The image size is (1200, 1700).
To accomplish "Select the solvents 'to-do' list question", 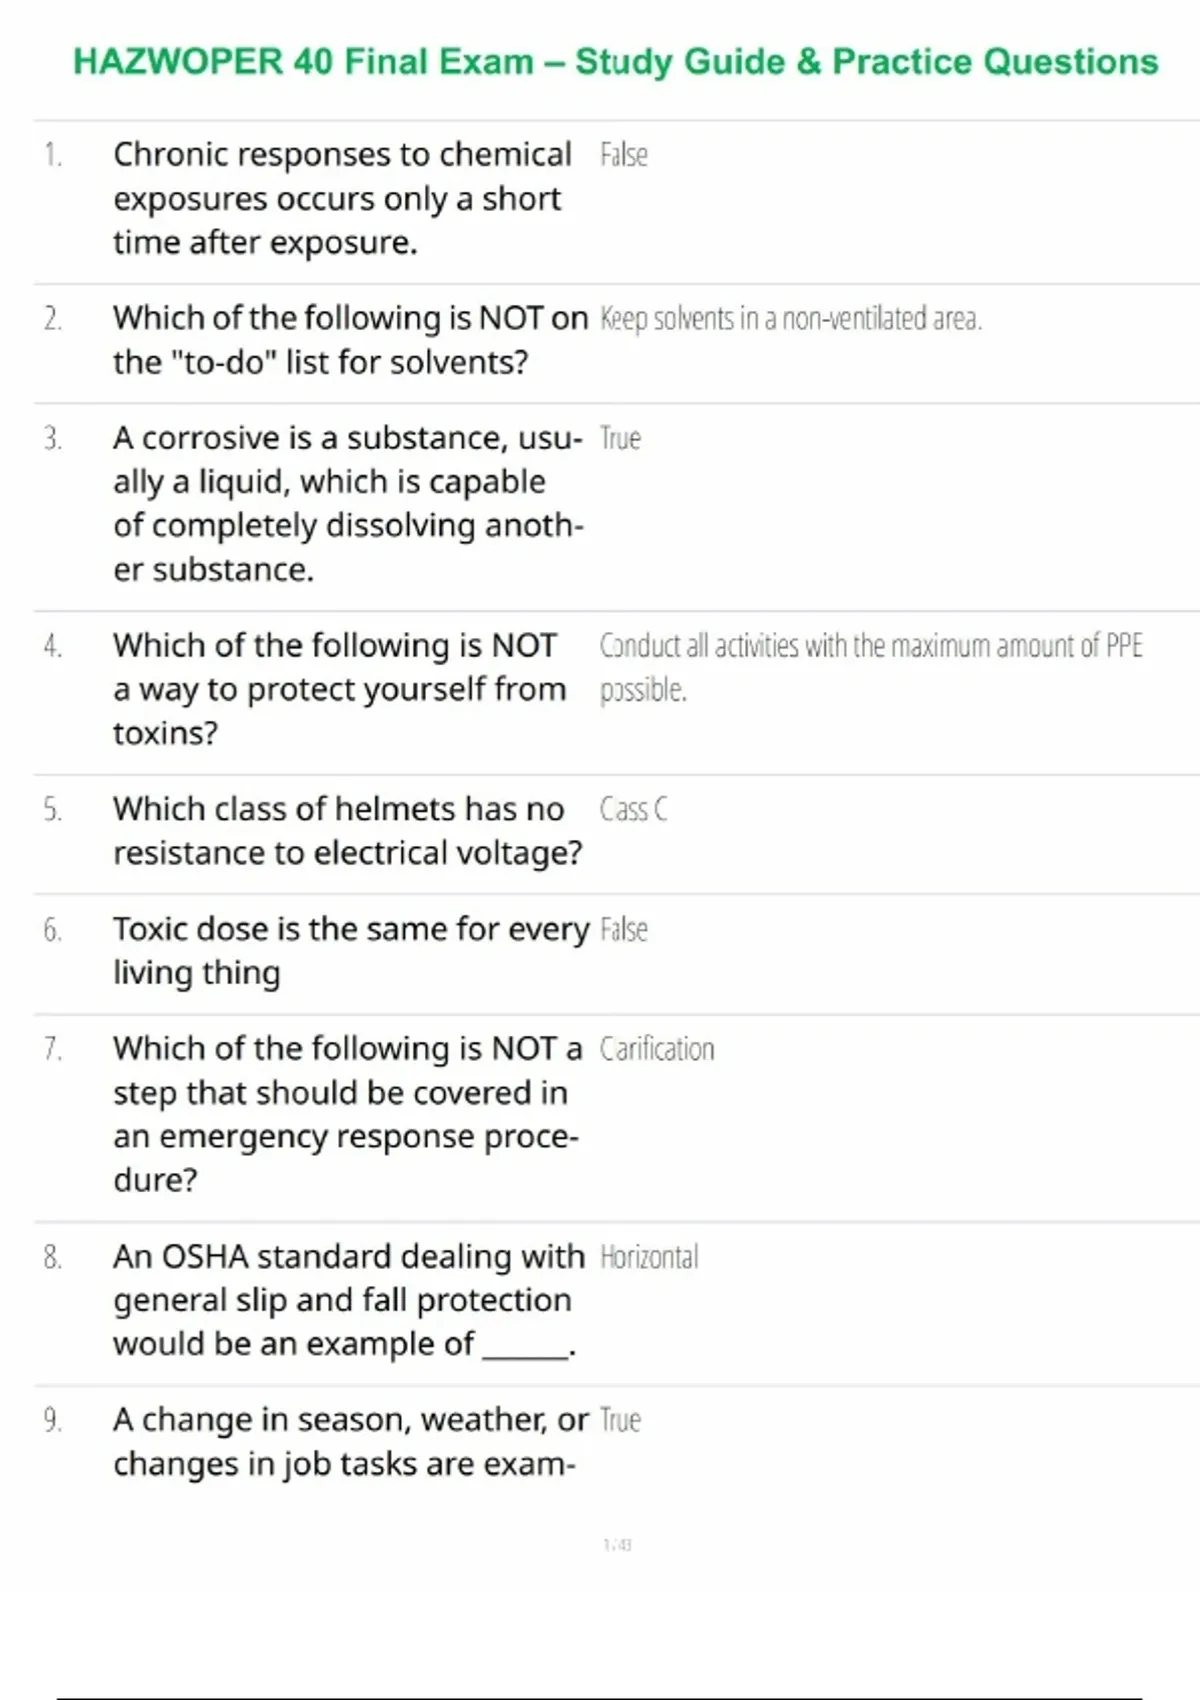I will click(349, 340).
